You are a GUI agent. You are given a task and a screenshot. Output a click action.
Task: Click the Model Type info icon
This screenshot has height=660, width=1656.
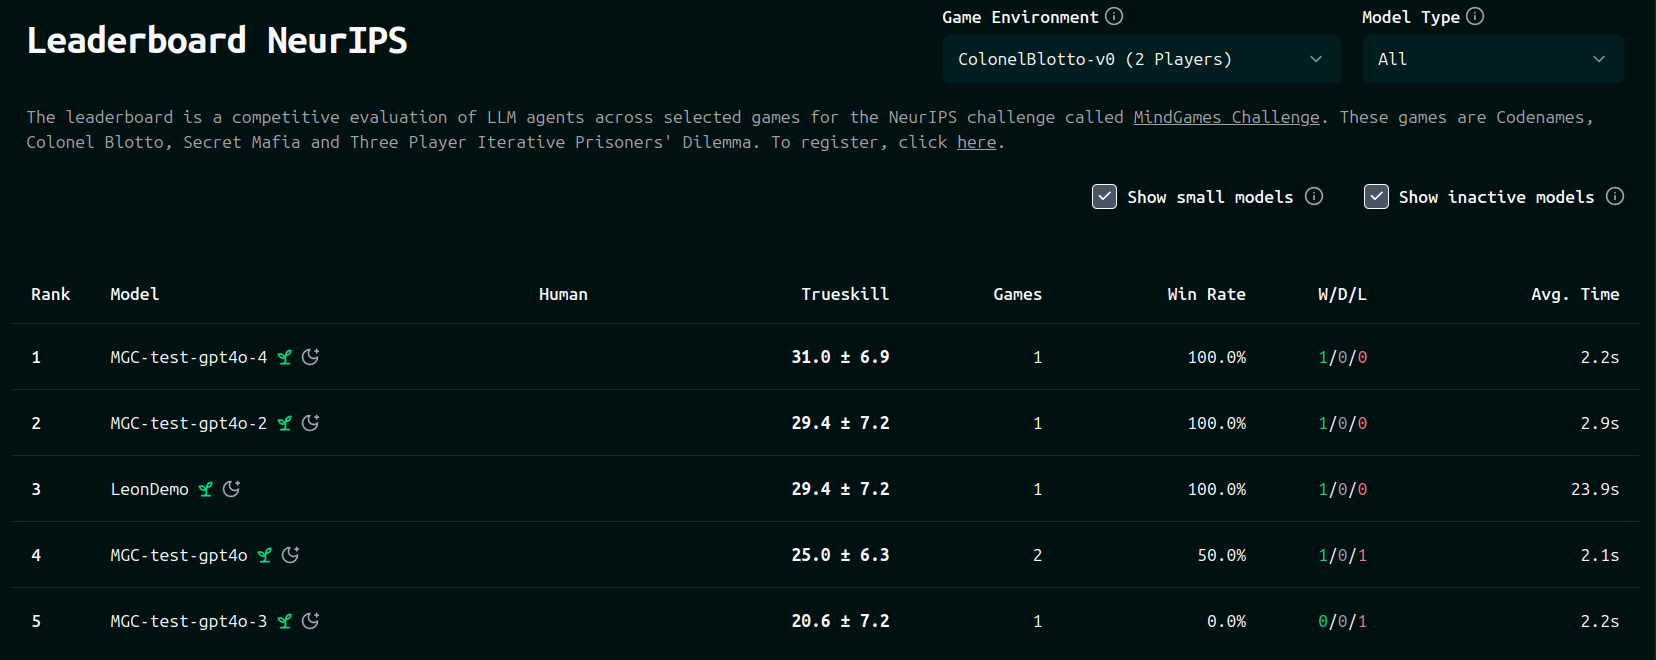[1475, 16]
